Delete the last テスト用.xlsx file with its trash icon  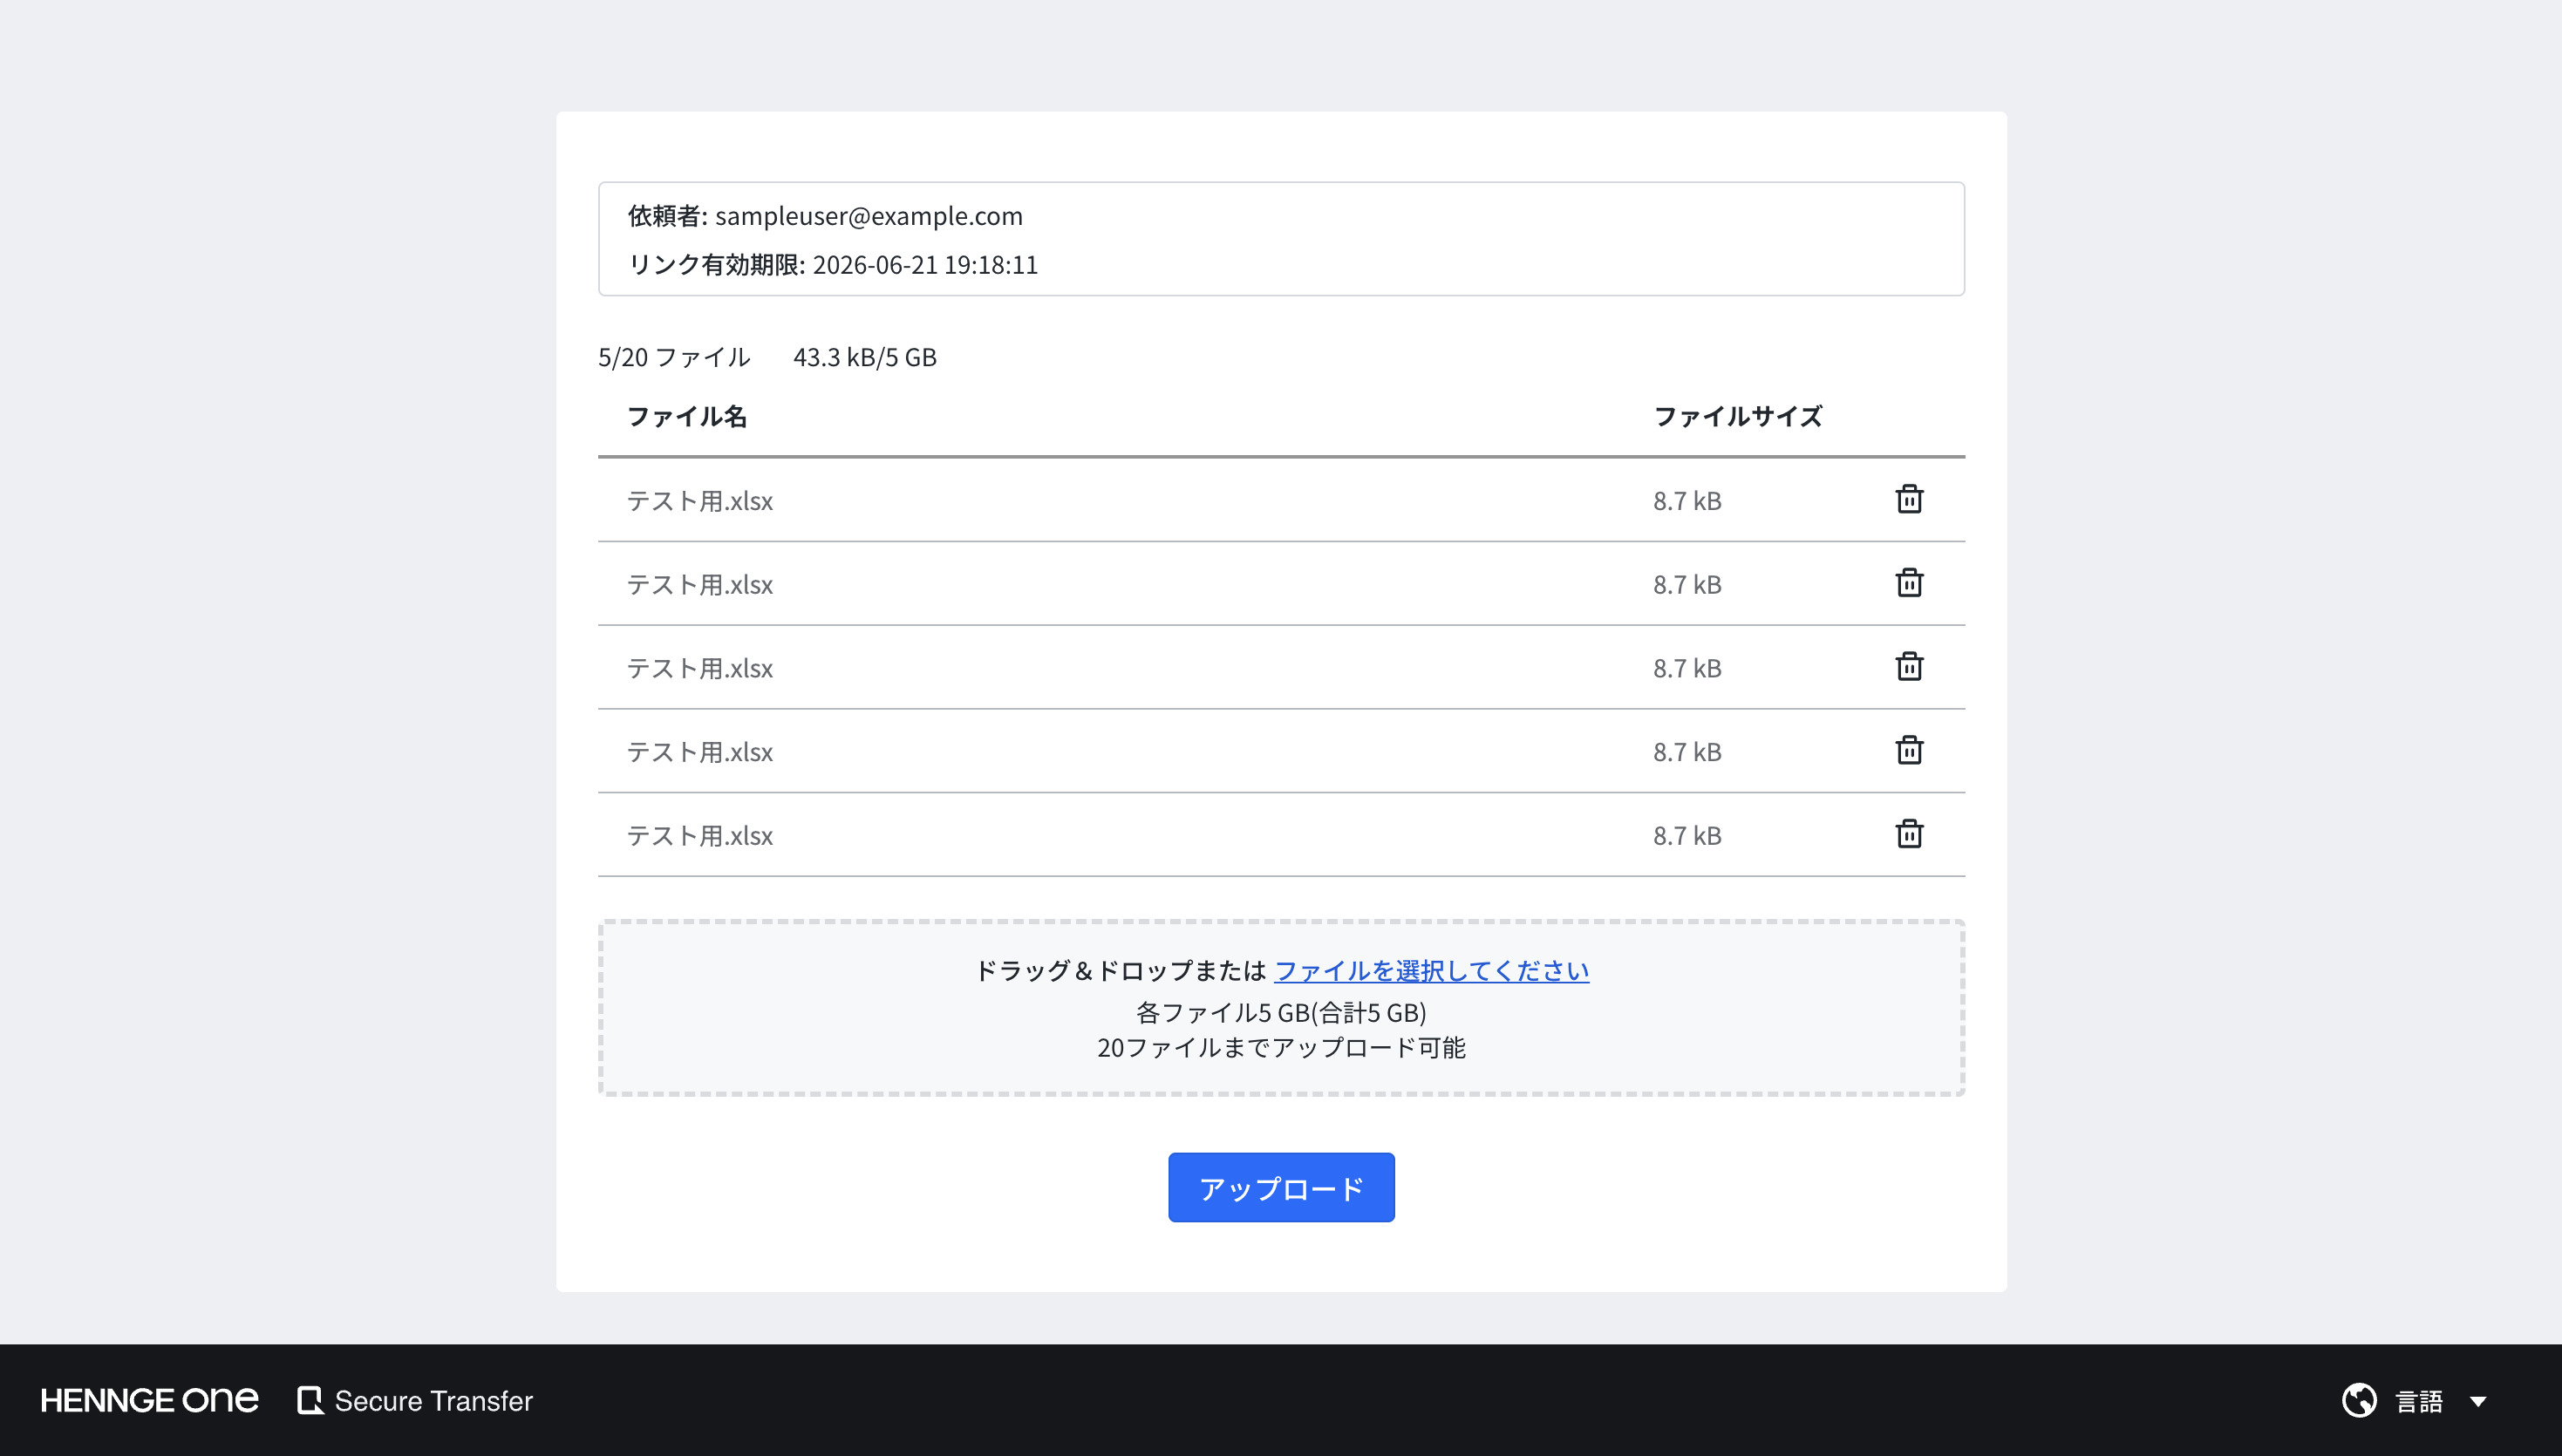click(1909, 834)
